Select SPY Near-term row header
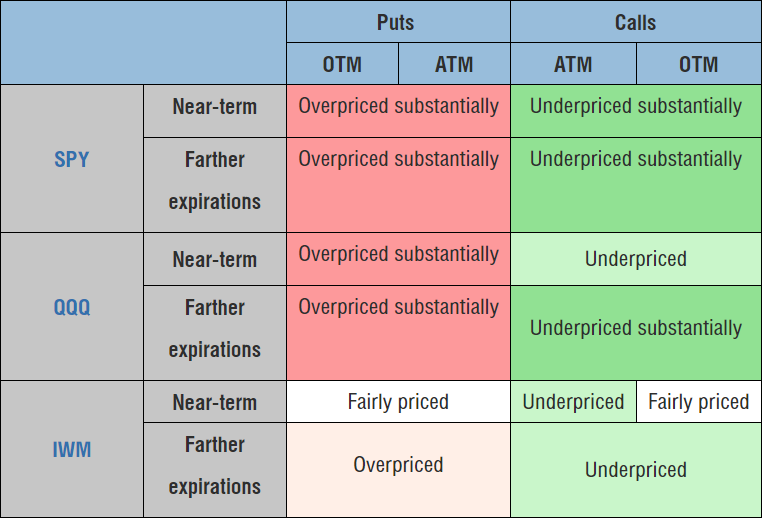 215,111
